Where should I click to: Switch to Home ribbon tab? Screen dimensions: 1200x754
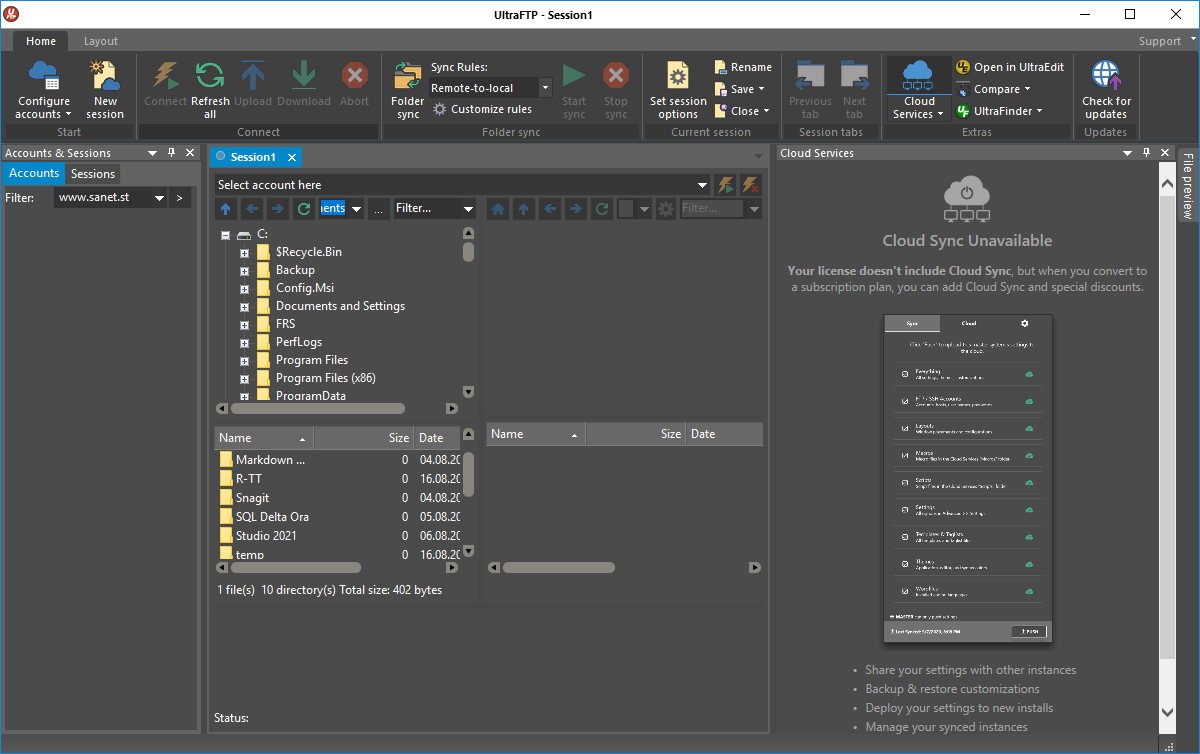click(x=41, y=41)
